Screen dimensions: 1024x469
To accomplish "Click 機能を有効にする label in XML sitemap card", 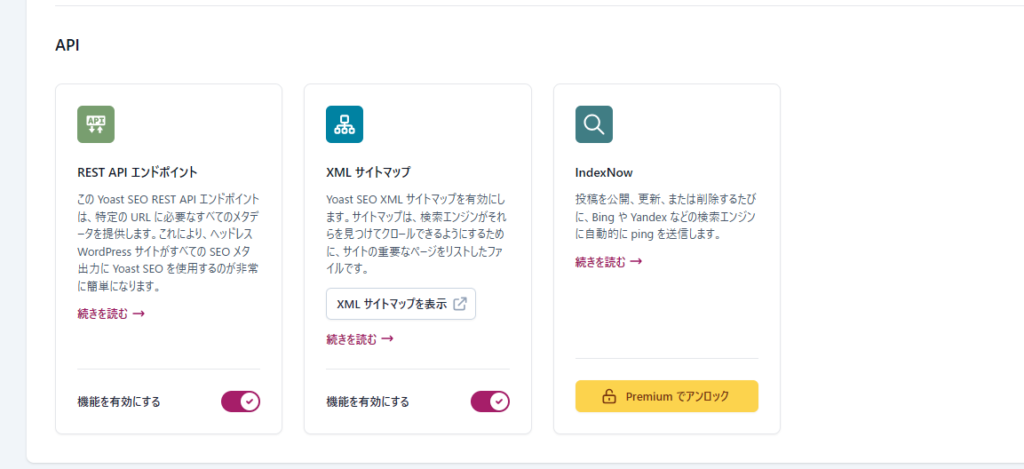I will point(368,402).
